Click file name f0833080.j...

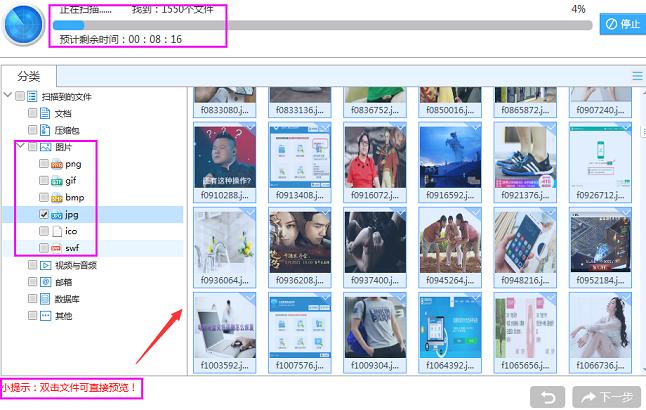click(225, 110)
